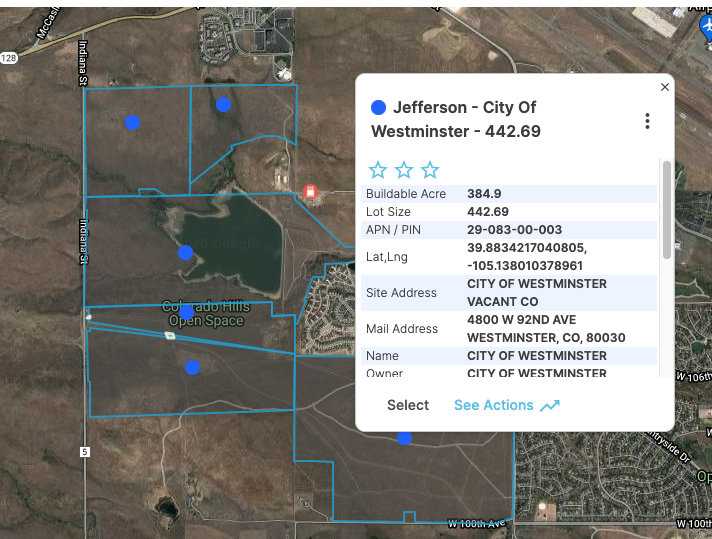Close the parcel info popup
This screenshot has height=539, width=712.
(665, 87)
